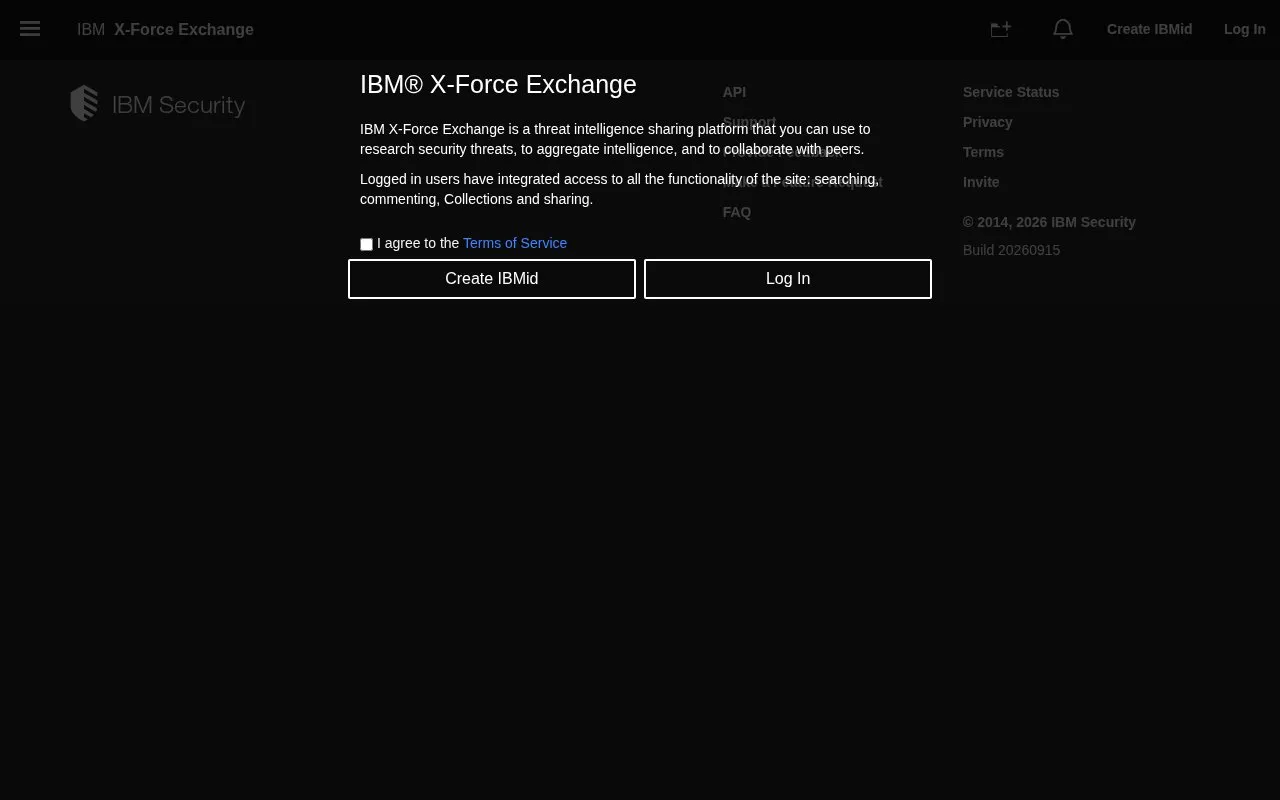This screenshot has width=1280, height=800.
Task: Tick the Terms of Service agreement checkbox
Action: [x=366, y=244]
